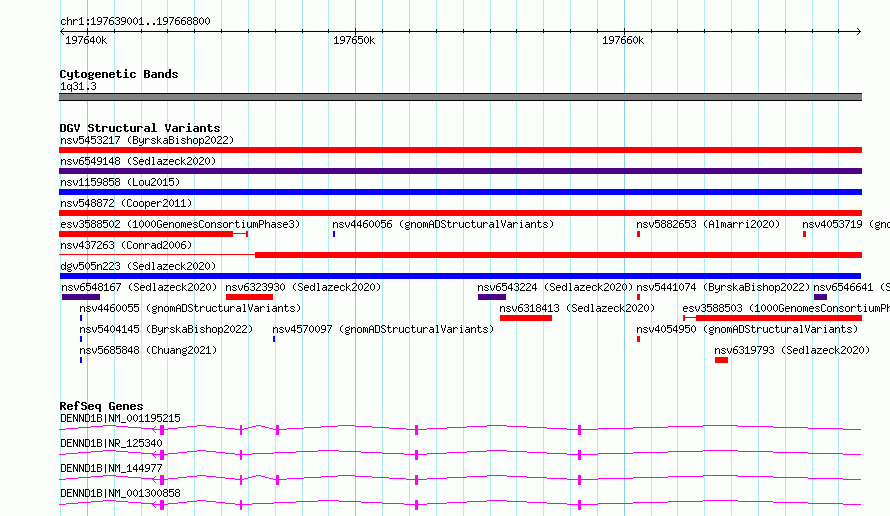
Task: Click the DENND1B|NM_001300858 gene label
Action: (120, 493)
